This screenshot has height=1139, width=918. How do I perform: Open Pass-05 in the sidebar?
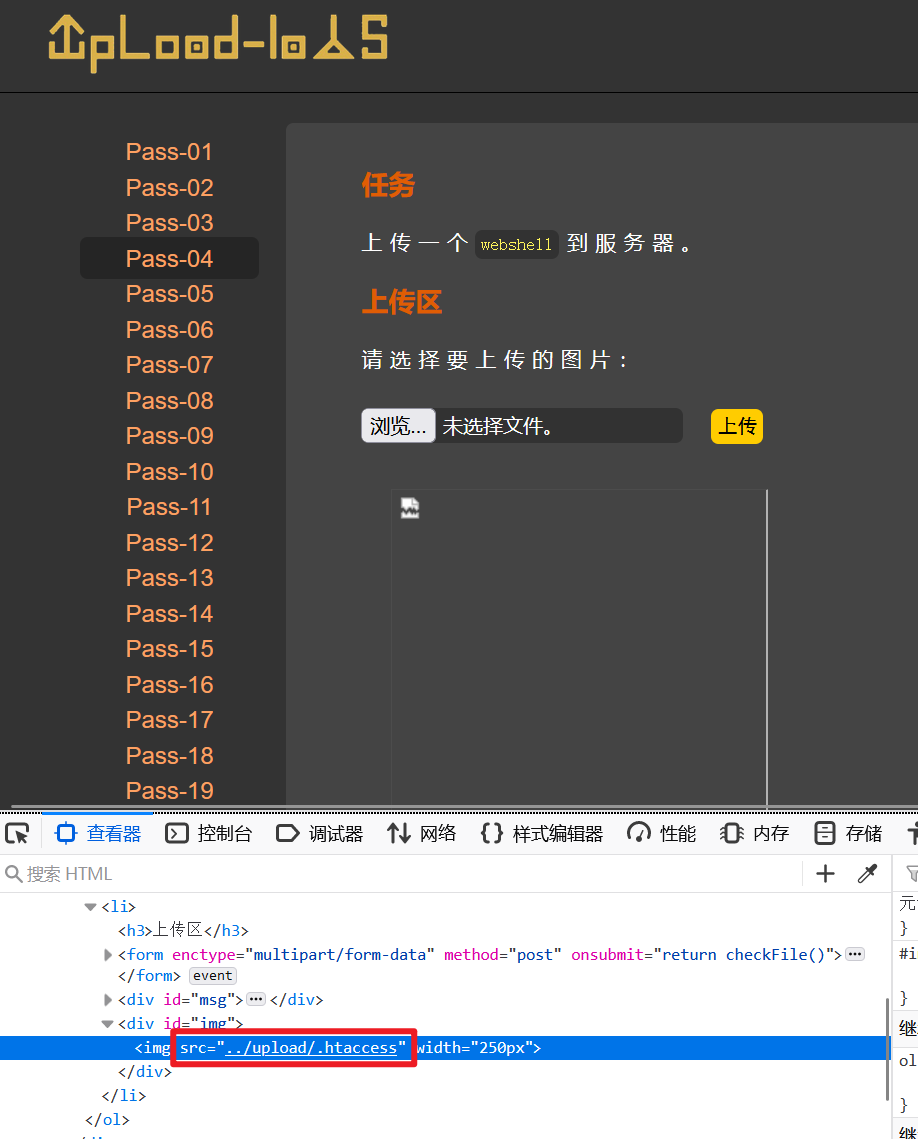click(x=169, y=293)
